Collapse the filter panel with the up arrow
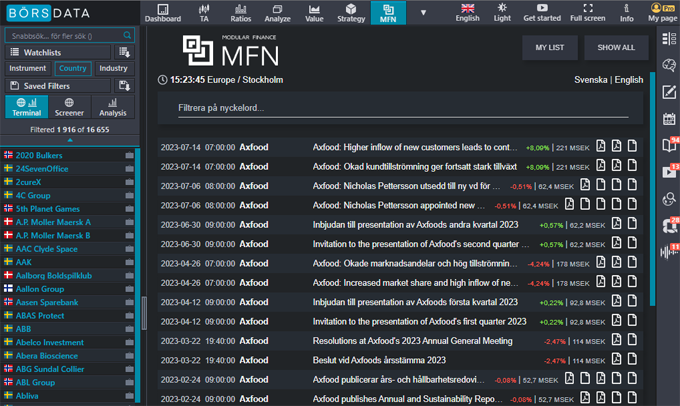The height and width of the screenshot is (406, 680). [x=70, y=140]
